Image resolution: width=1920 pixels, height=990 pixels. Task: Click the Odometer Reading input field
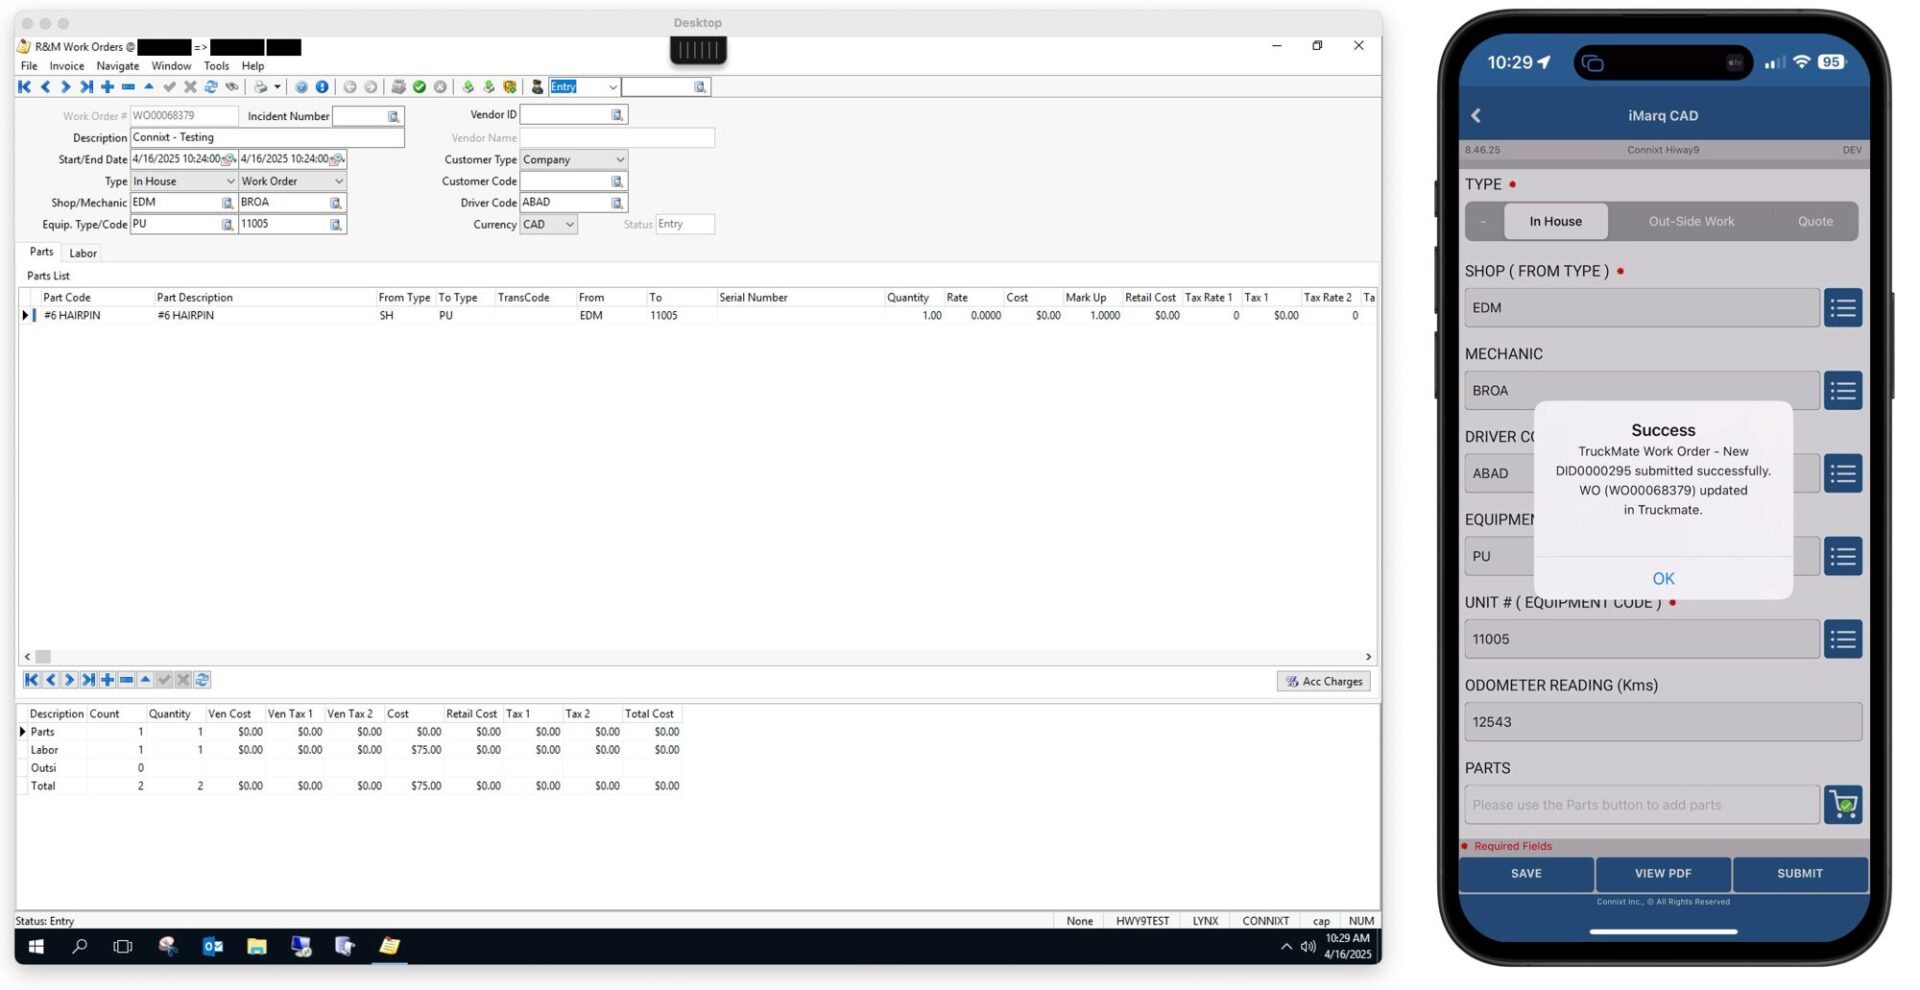click(x=1662, y=721)
